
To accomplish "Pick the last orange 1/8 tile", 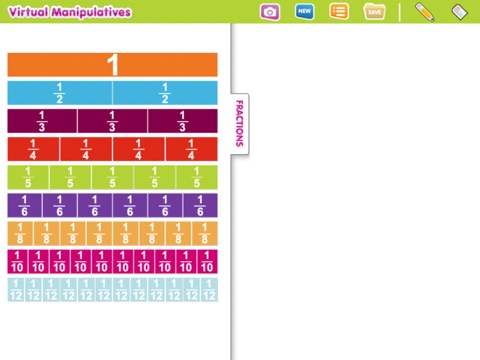I will tap(205, 233).
